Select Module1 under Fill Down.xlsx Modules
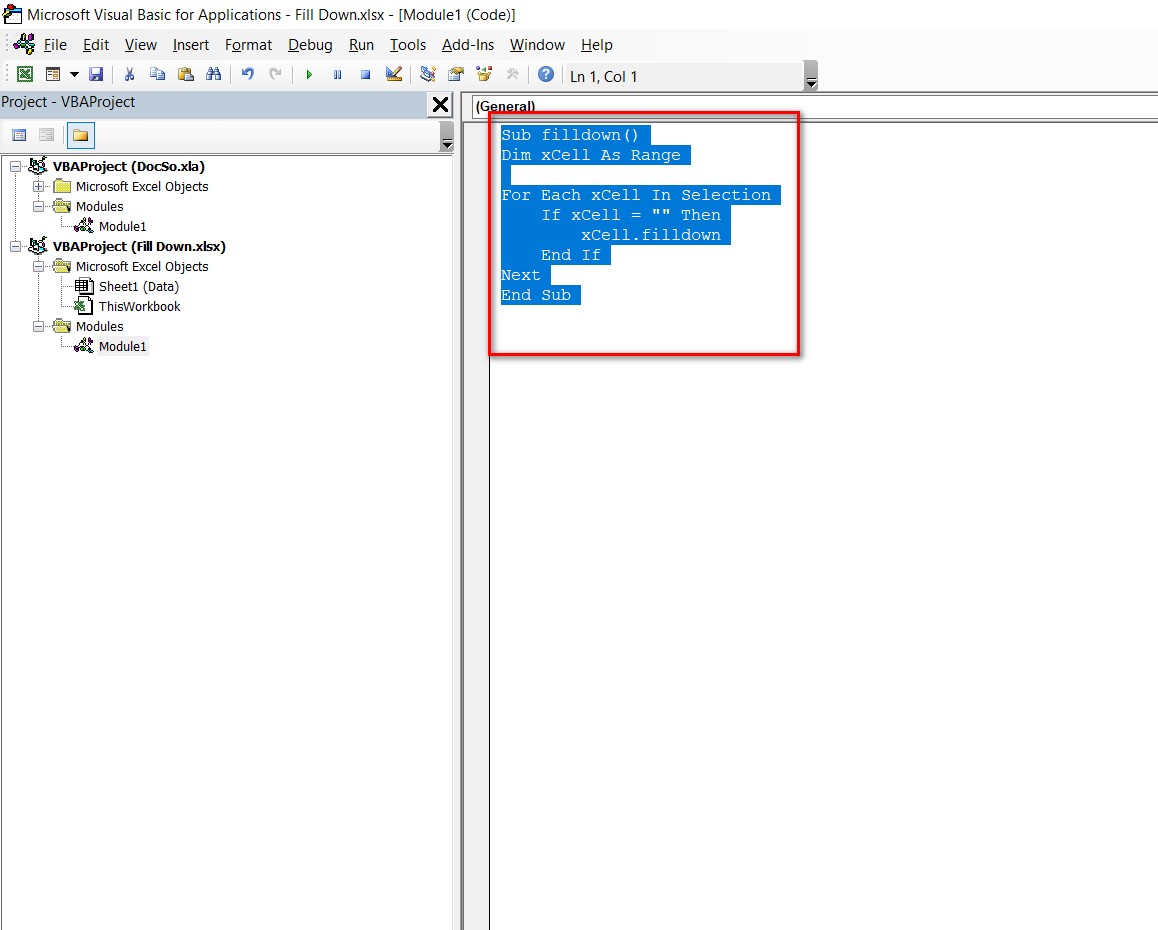The image size is (1158, 930). point(122,346)
